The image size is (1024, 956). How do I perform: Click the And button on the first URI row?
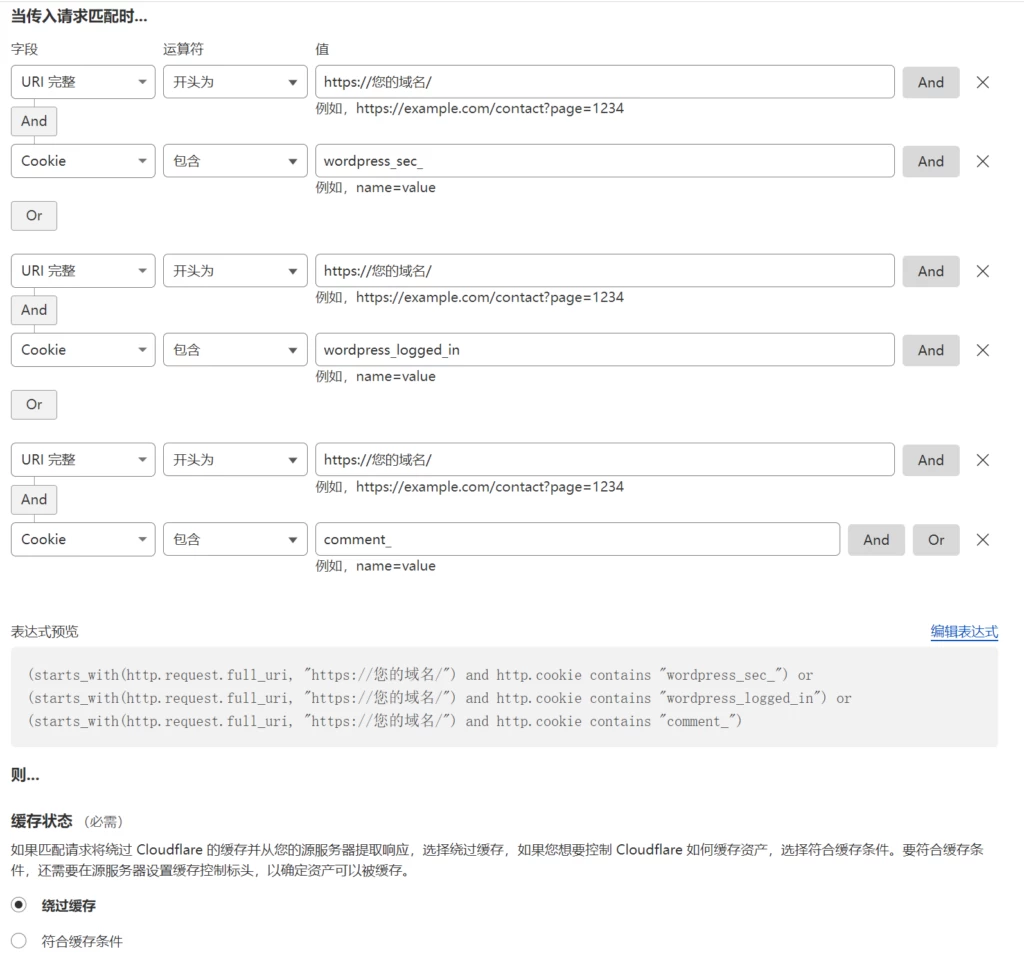pos(930,81)
